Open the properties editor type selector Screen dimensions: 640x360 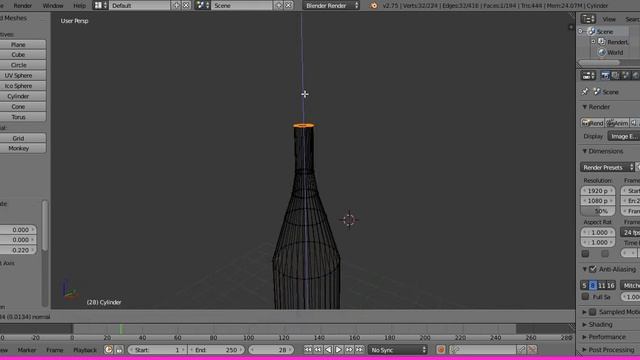pos(588,76)
